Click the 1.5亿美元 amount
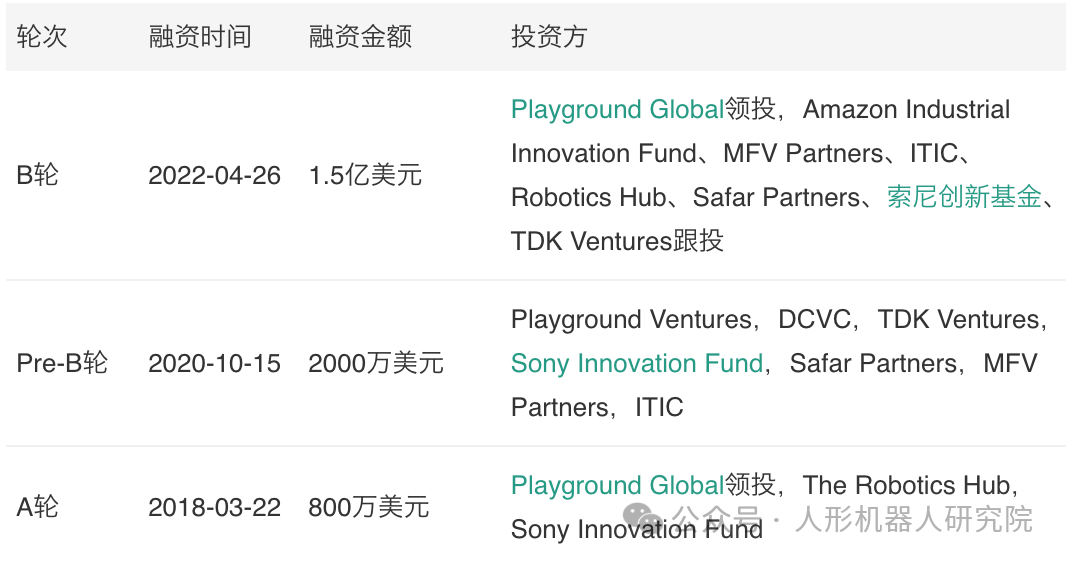The width and height of the screenshot is (1066, 562). 365,175
